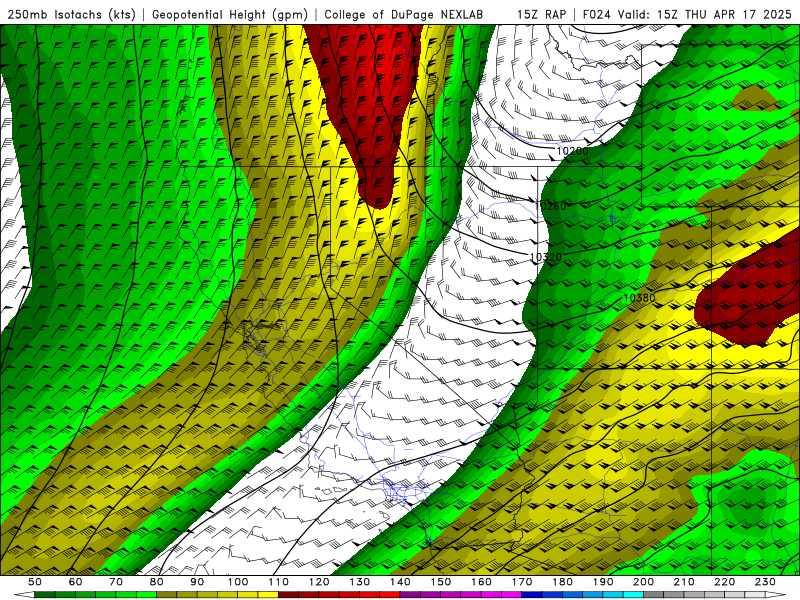The image size is (800, 600).
Task: Click the '180' color scale label
Action: (562, 582)
